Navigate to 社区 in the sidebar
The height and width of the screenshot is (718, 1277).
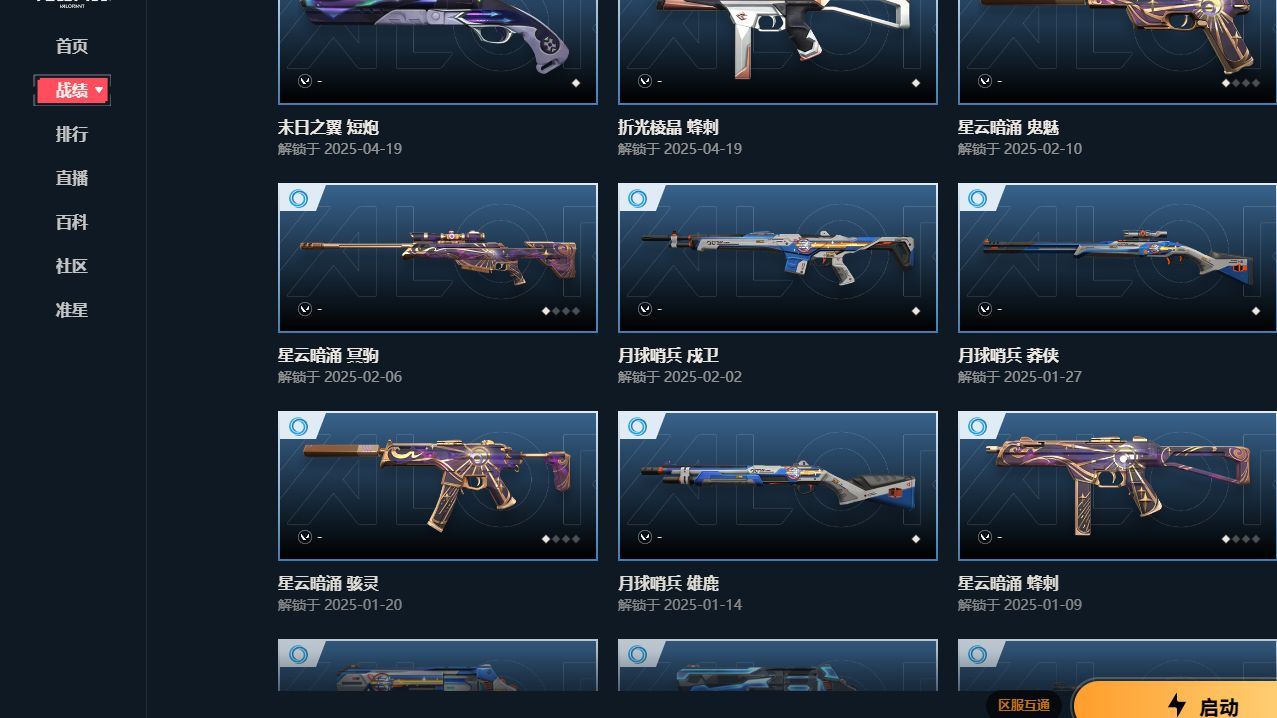(x=72, y=266)
